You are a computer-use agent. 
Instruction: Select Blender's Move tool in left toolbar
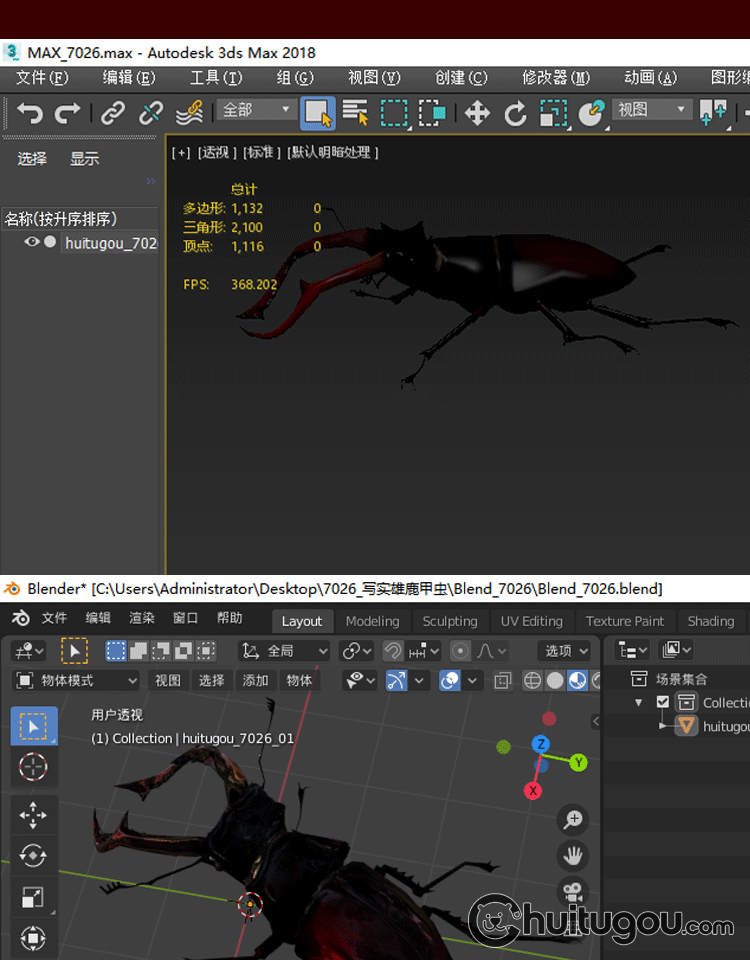[x=33, y=815]
